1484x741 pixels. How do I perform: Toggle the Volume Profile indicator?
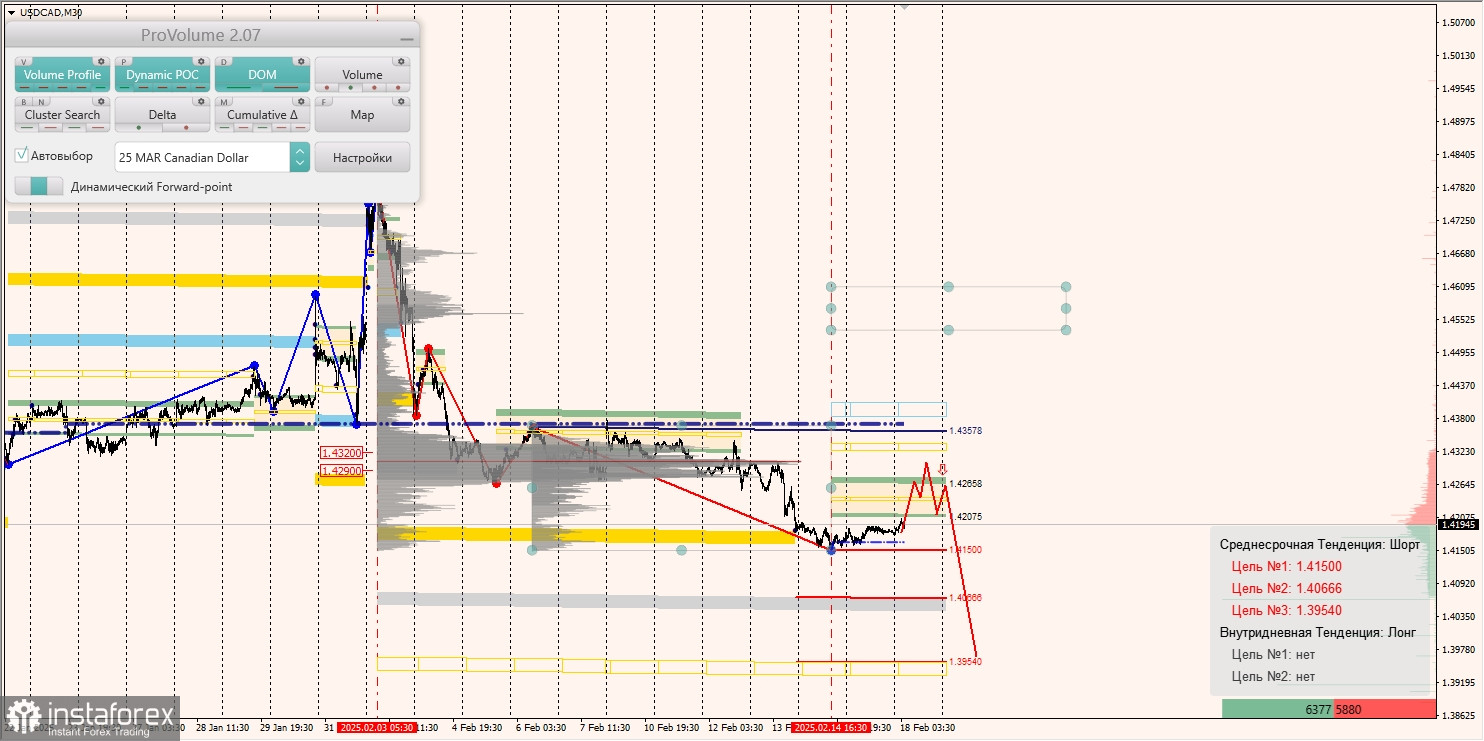[x=62, y=75]
